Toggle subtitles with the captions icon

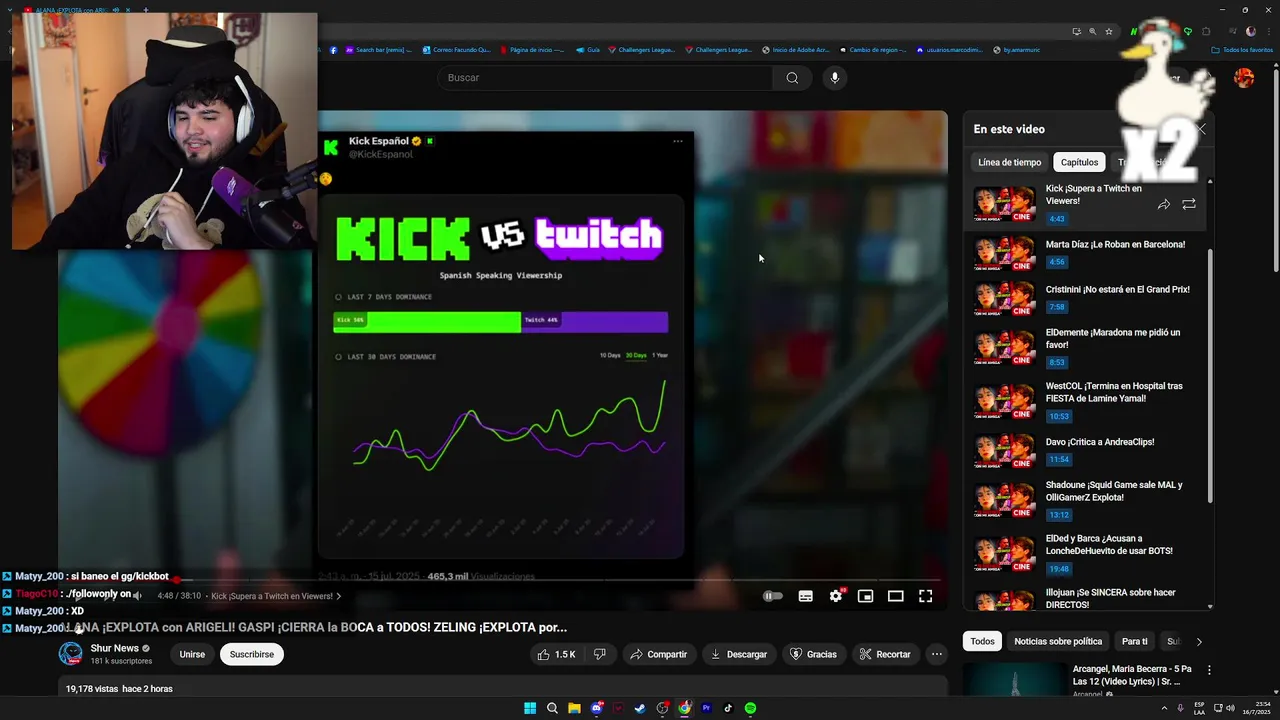point(806,596)
